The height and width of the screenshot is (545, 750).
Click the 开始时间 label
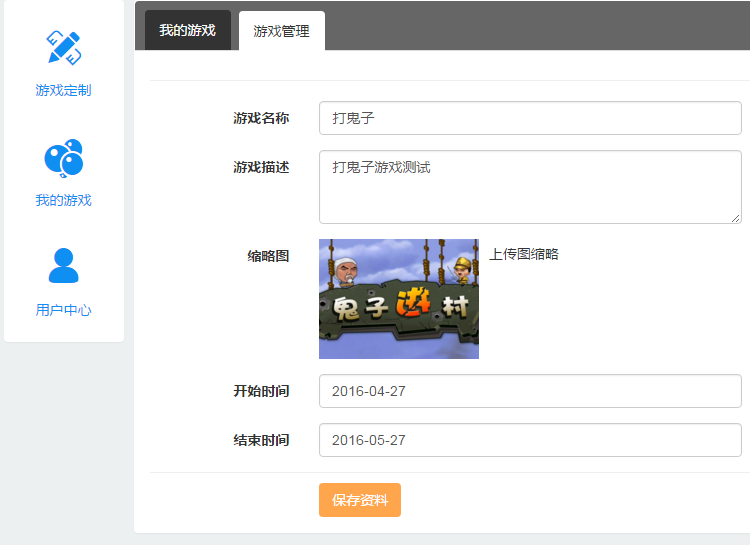pos(261,391)
